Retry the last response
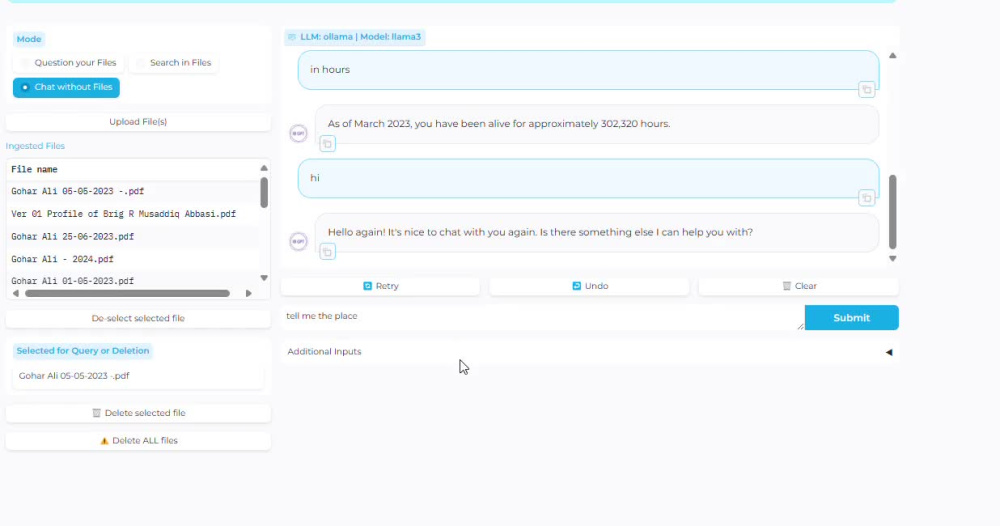Viewport: 1000px width, 526px height. tap(381, 286)
